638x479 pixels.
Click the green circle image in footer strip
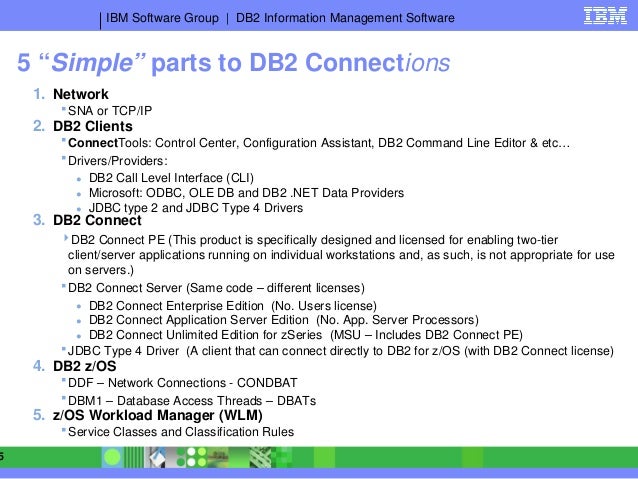112,457
